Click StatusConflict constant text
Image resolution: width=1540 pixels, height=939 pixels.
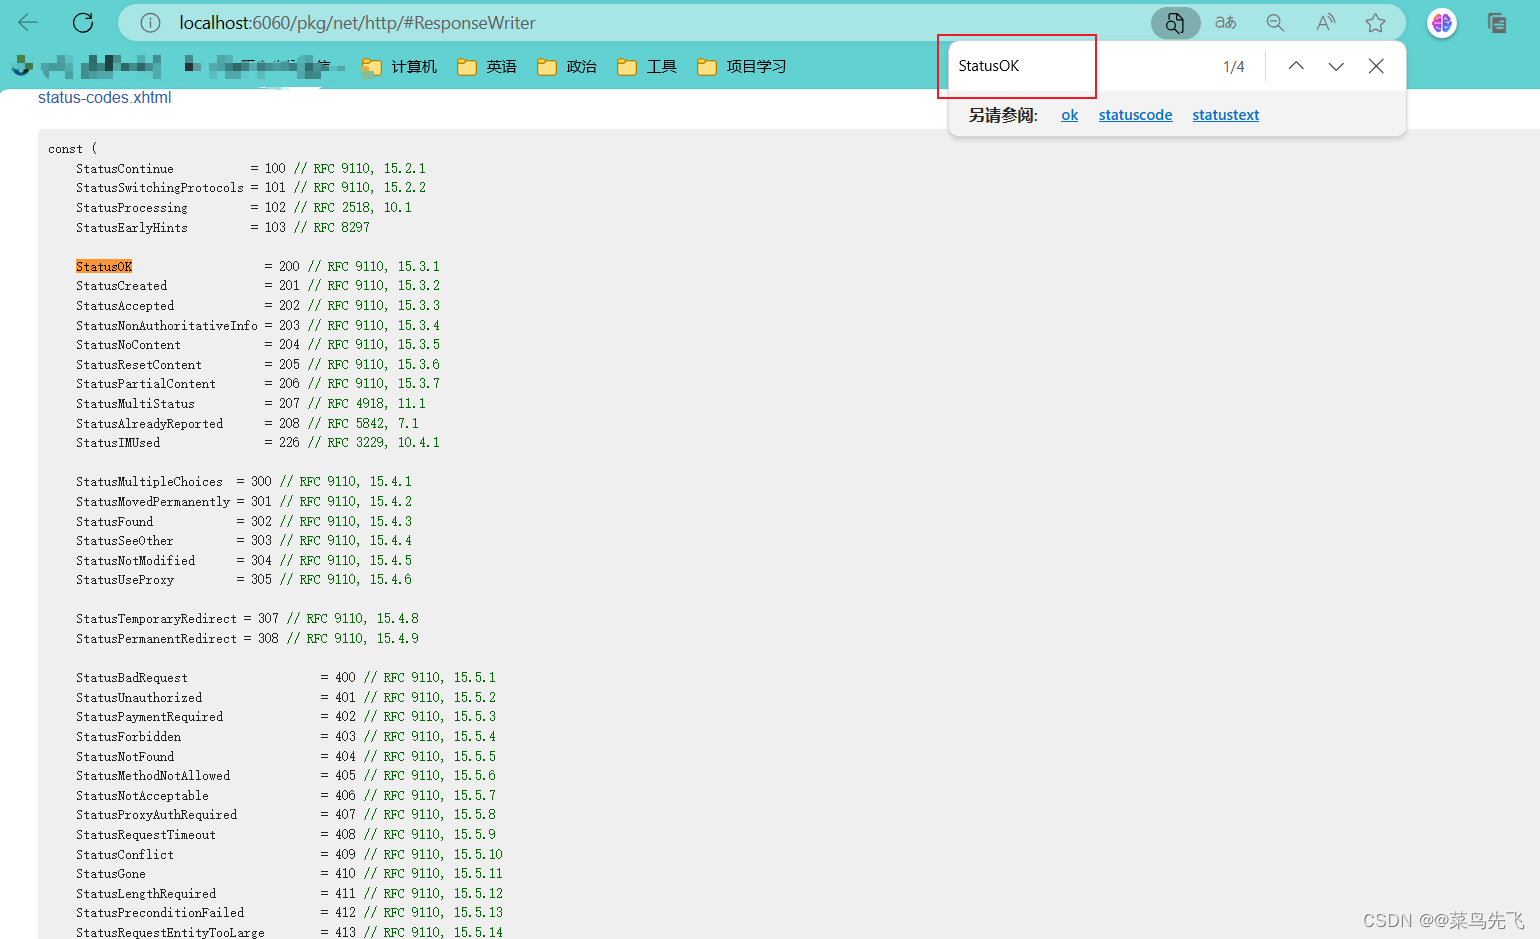click(125, 854)
